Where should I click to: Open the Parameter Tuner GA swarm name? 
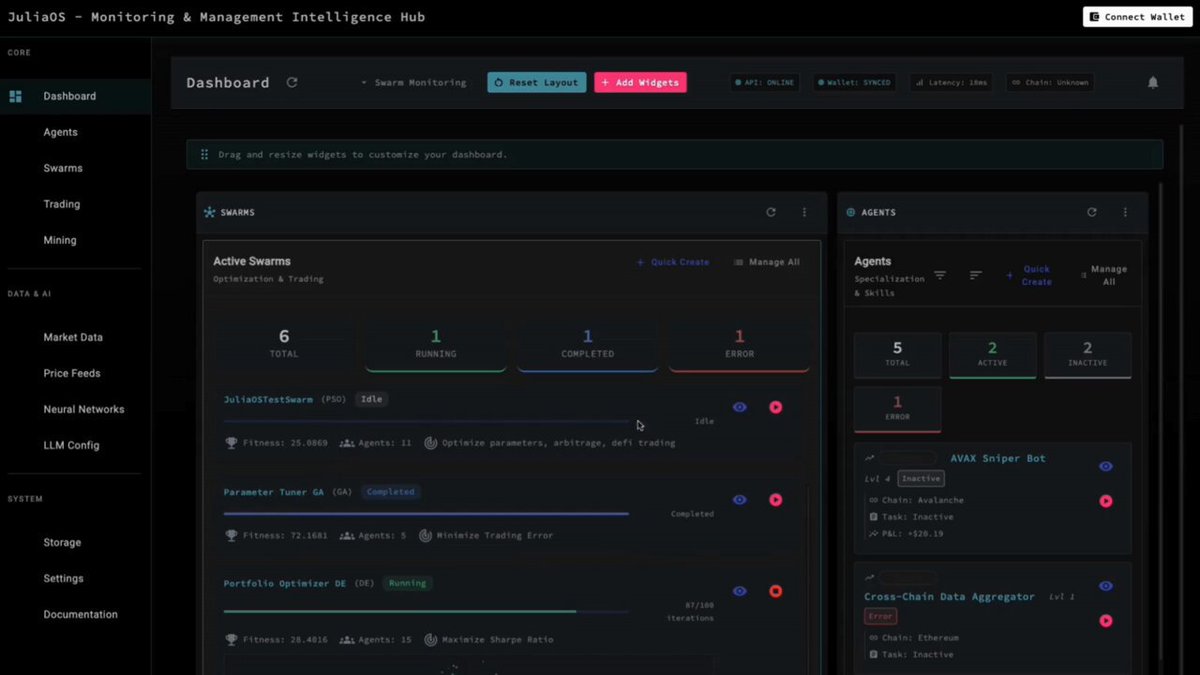pyautogui.click(x=273, y=492)
